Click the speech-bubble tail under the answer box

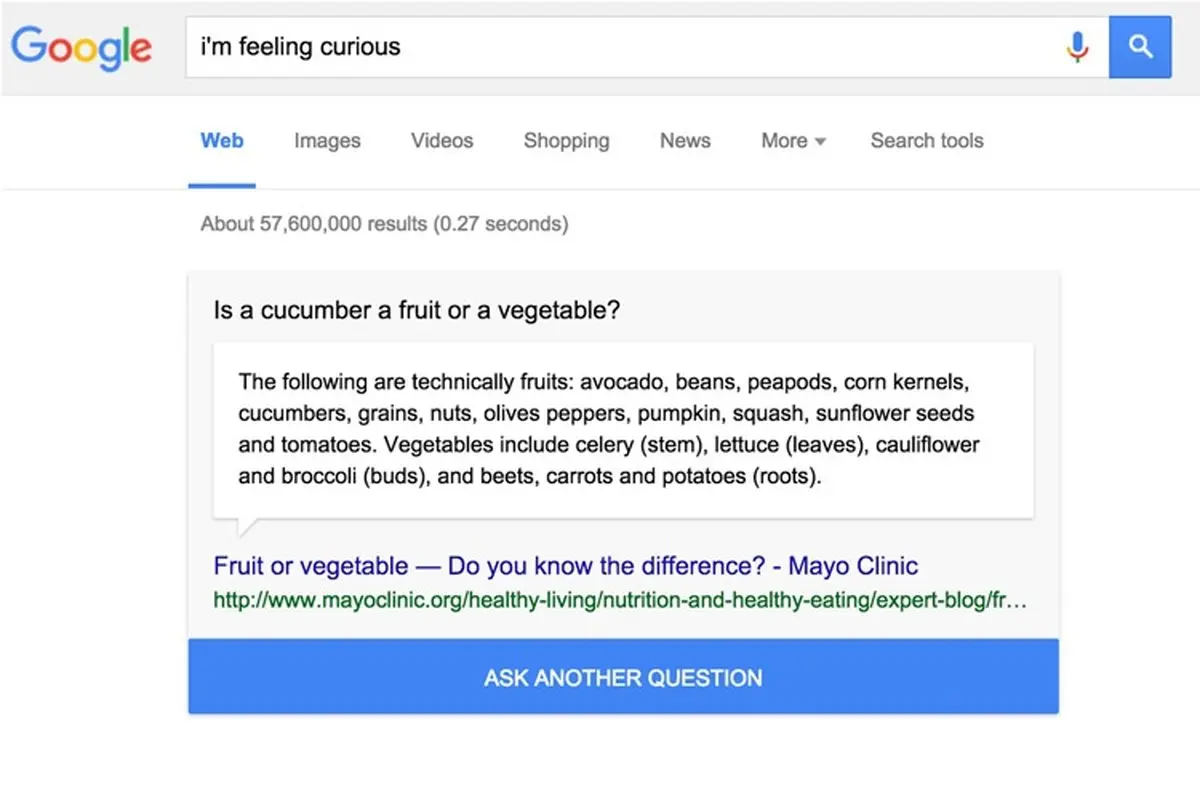242,527
